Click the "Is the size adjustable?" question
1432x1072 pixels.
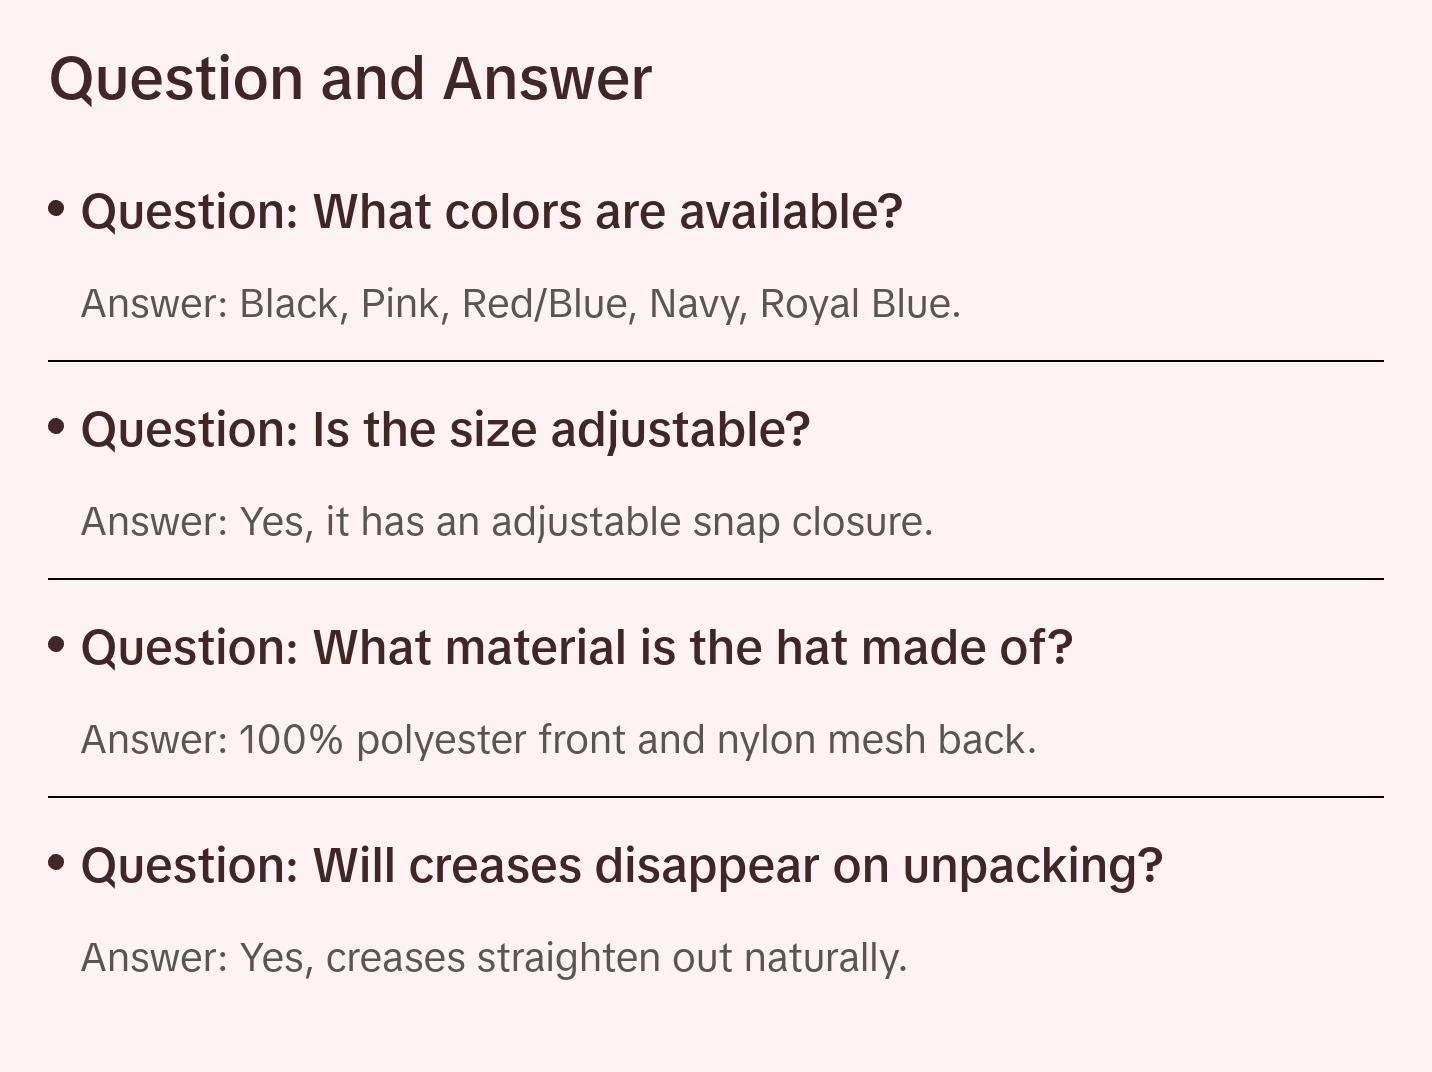point(445,430)
